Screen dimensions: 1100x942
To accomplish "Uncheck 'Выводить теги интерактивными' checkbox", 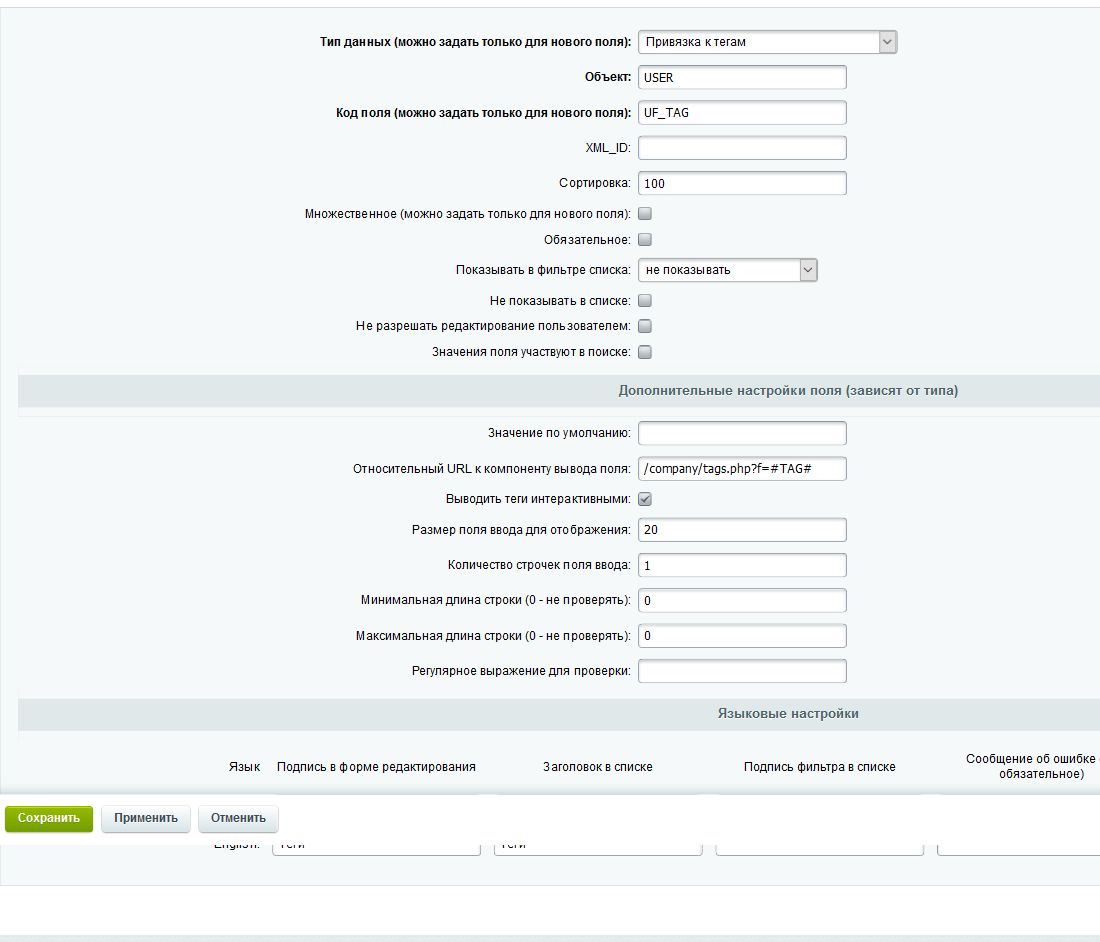I will point(645,499).
